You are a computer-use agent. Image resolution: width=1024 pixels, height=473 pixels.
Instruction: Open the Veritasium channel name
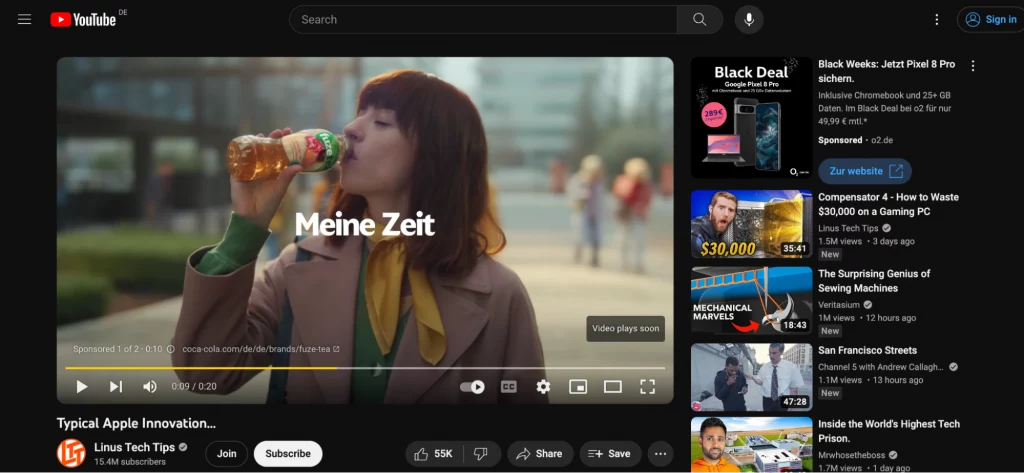(x=839, y=305)
